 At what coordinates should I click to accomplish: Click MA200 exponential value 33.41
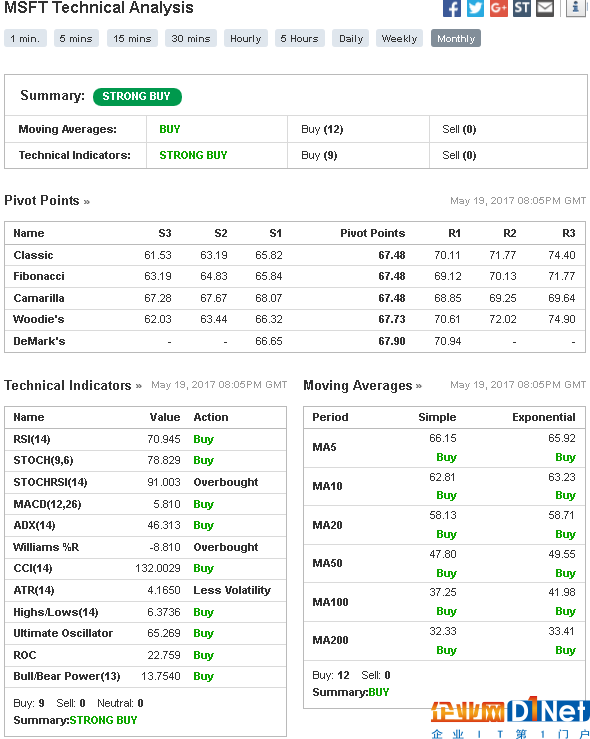562,631
